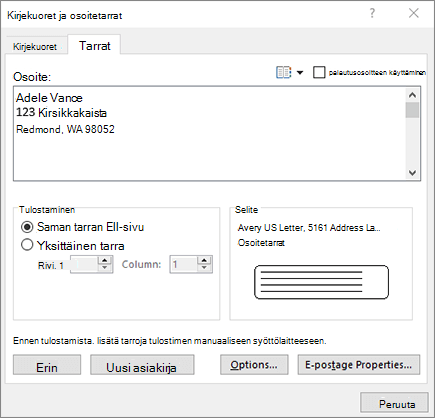Decrease the Rivi value with down arrow
435x418 pixels.
(x=105, y=268)
